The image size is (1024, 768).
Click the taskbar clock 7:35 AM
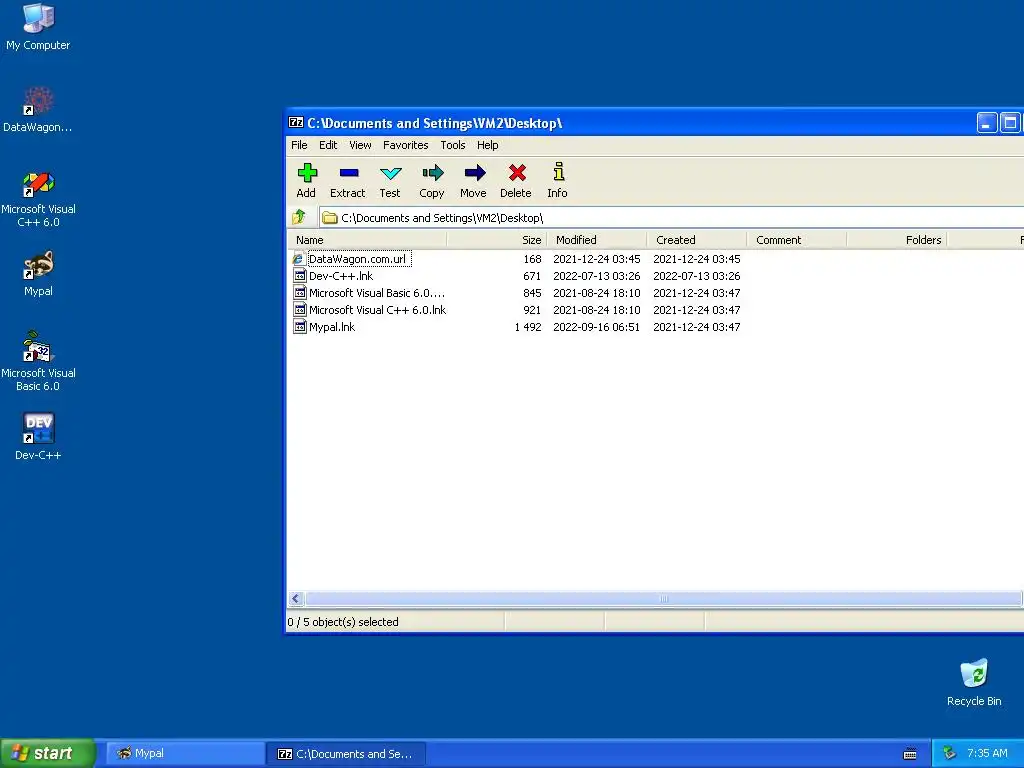[x=987, y=753]
